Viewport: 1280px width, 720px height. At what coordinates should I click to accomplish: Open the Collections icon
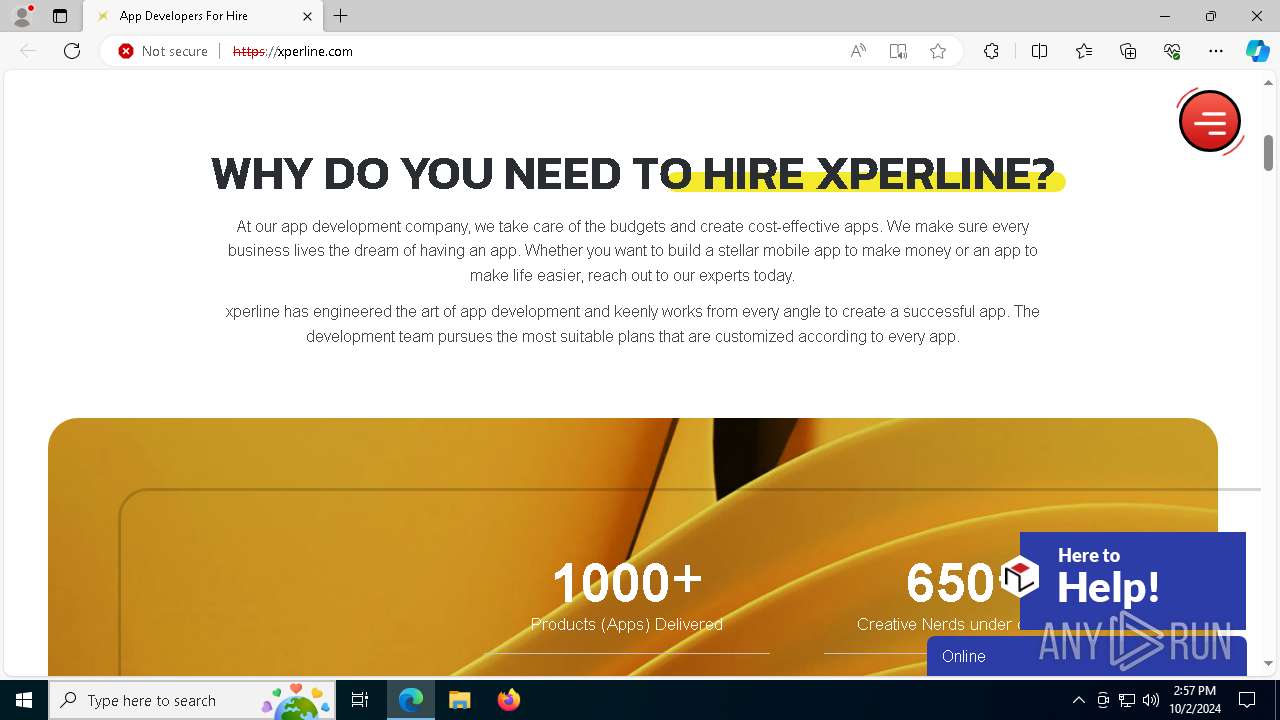(1128, 51)
